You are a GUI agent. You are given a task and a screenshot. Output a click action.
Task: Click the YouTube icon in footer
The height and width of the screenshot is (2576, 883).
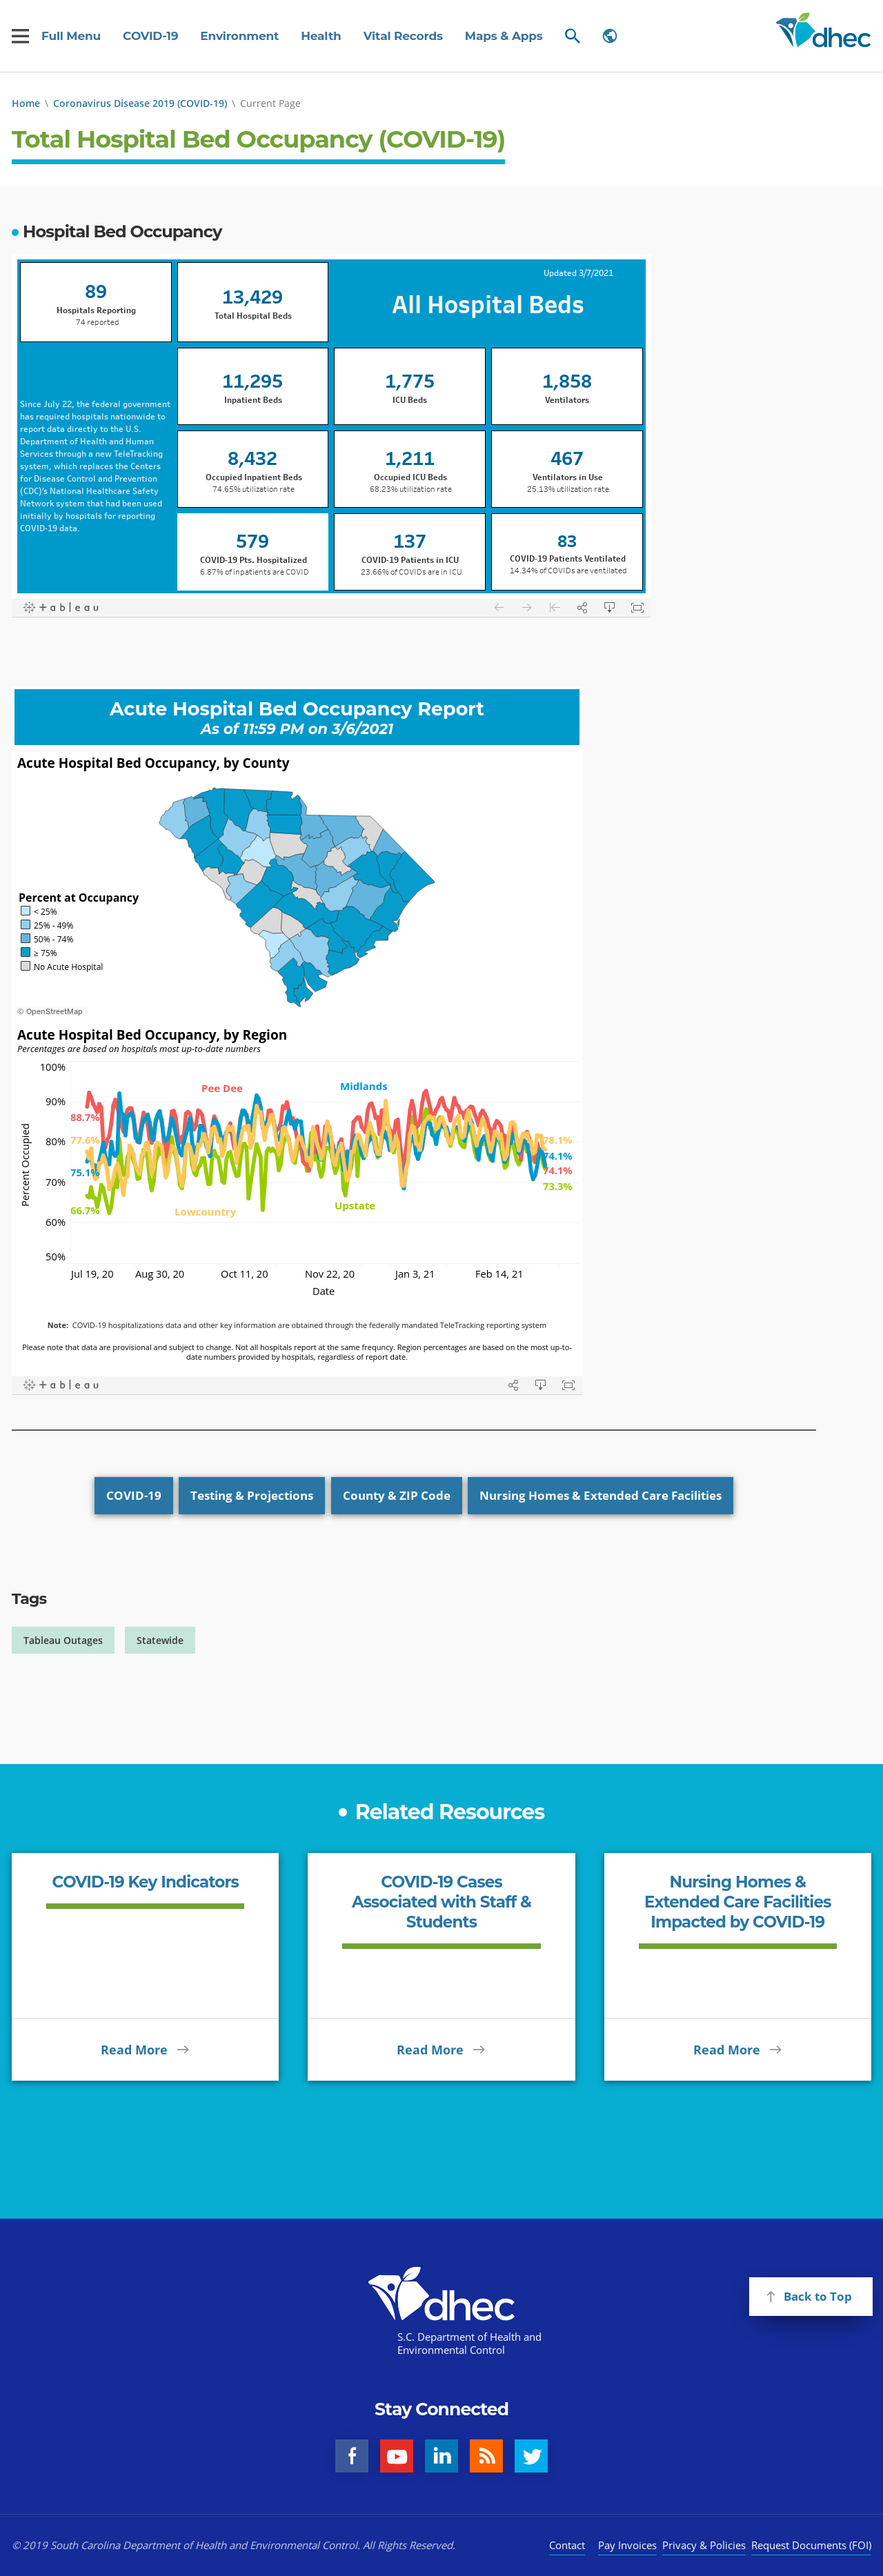tap(397, 2455)
